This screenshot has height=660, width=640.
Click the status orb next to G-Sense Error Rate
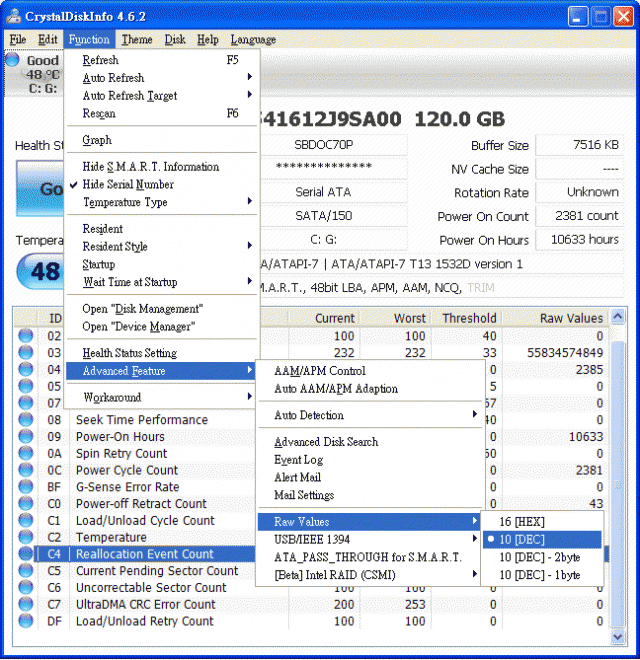pyautogui.click(x=26, y=487)
